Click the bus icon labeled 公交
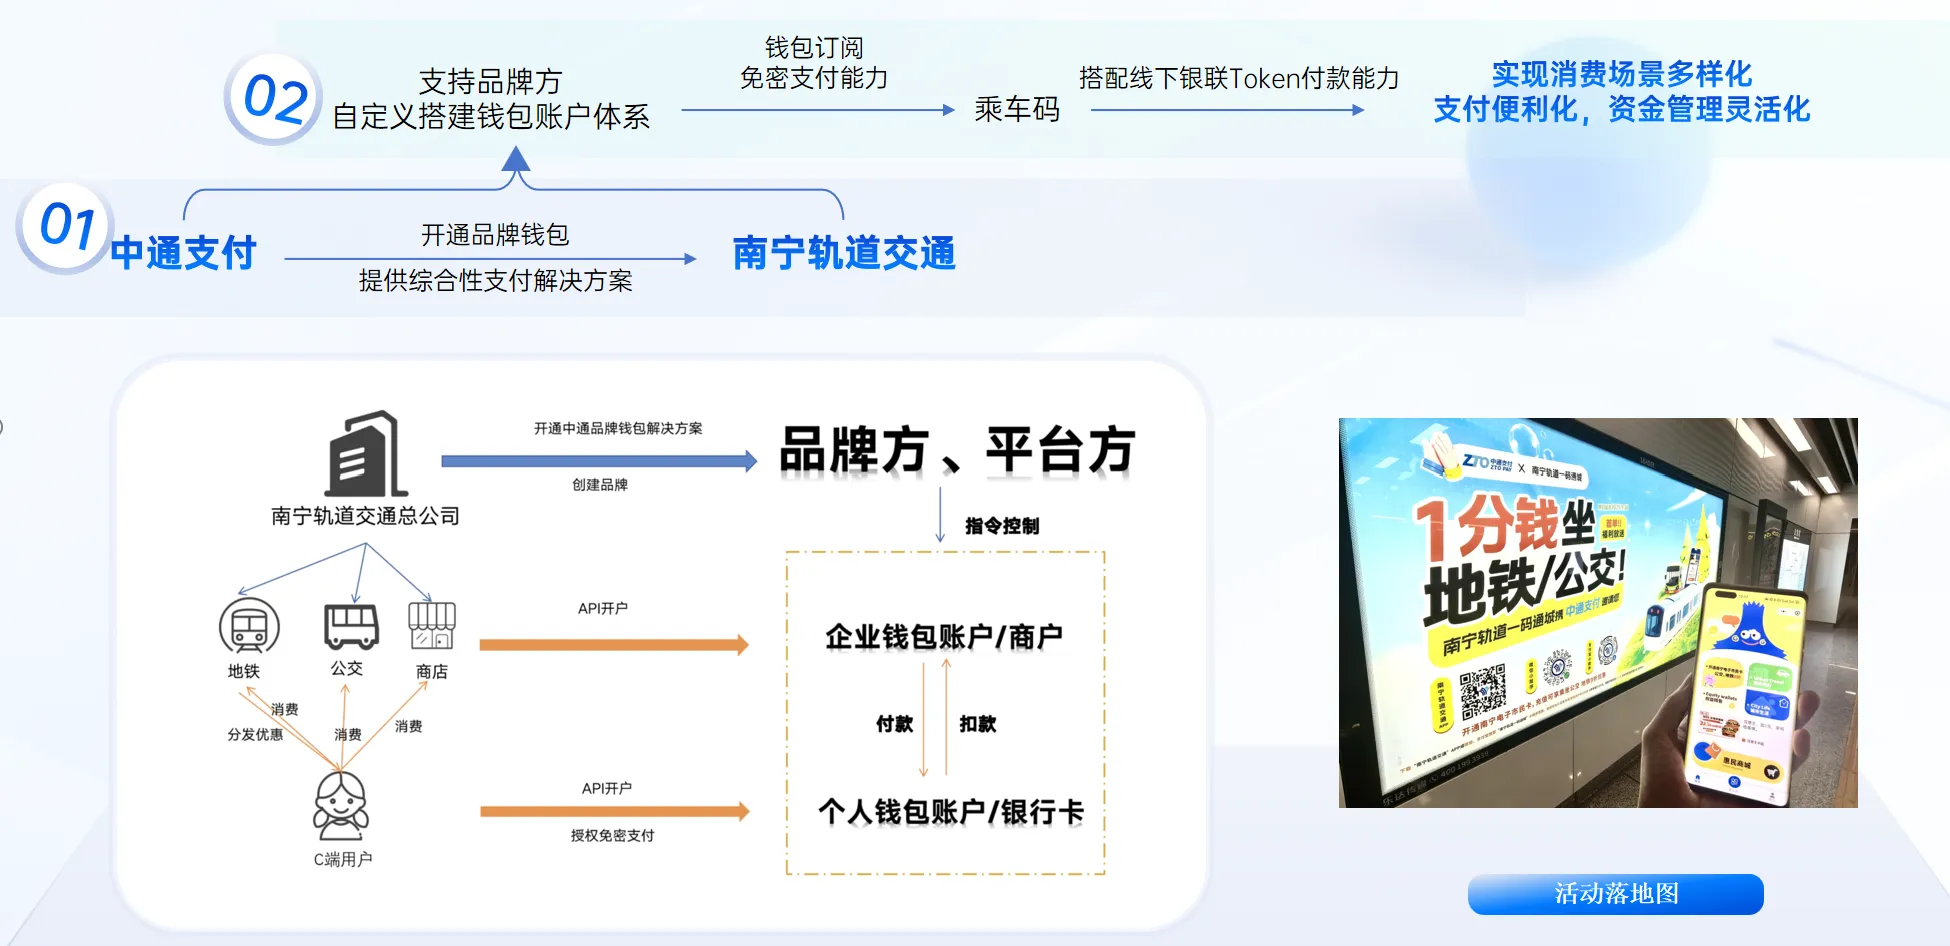1950x946 pixels. pos(351,626)
